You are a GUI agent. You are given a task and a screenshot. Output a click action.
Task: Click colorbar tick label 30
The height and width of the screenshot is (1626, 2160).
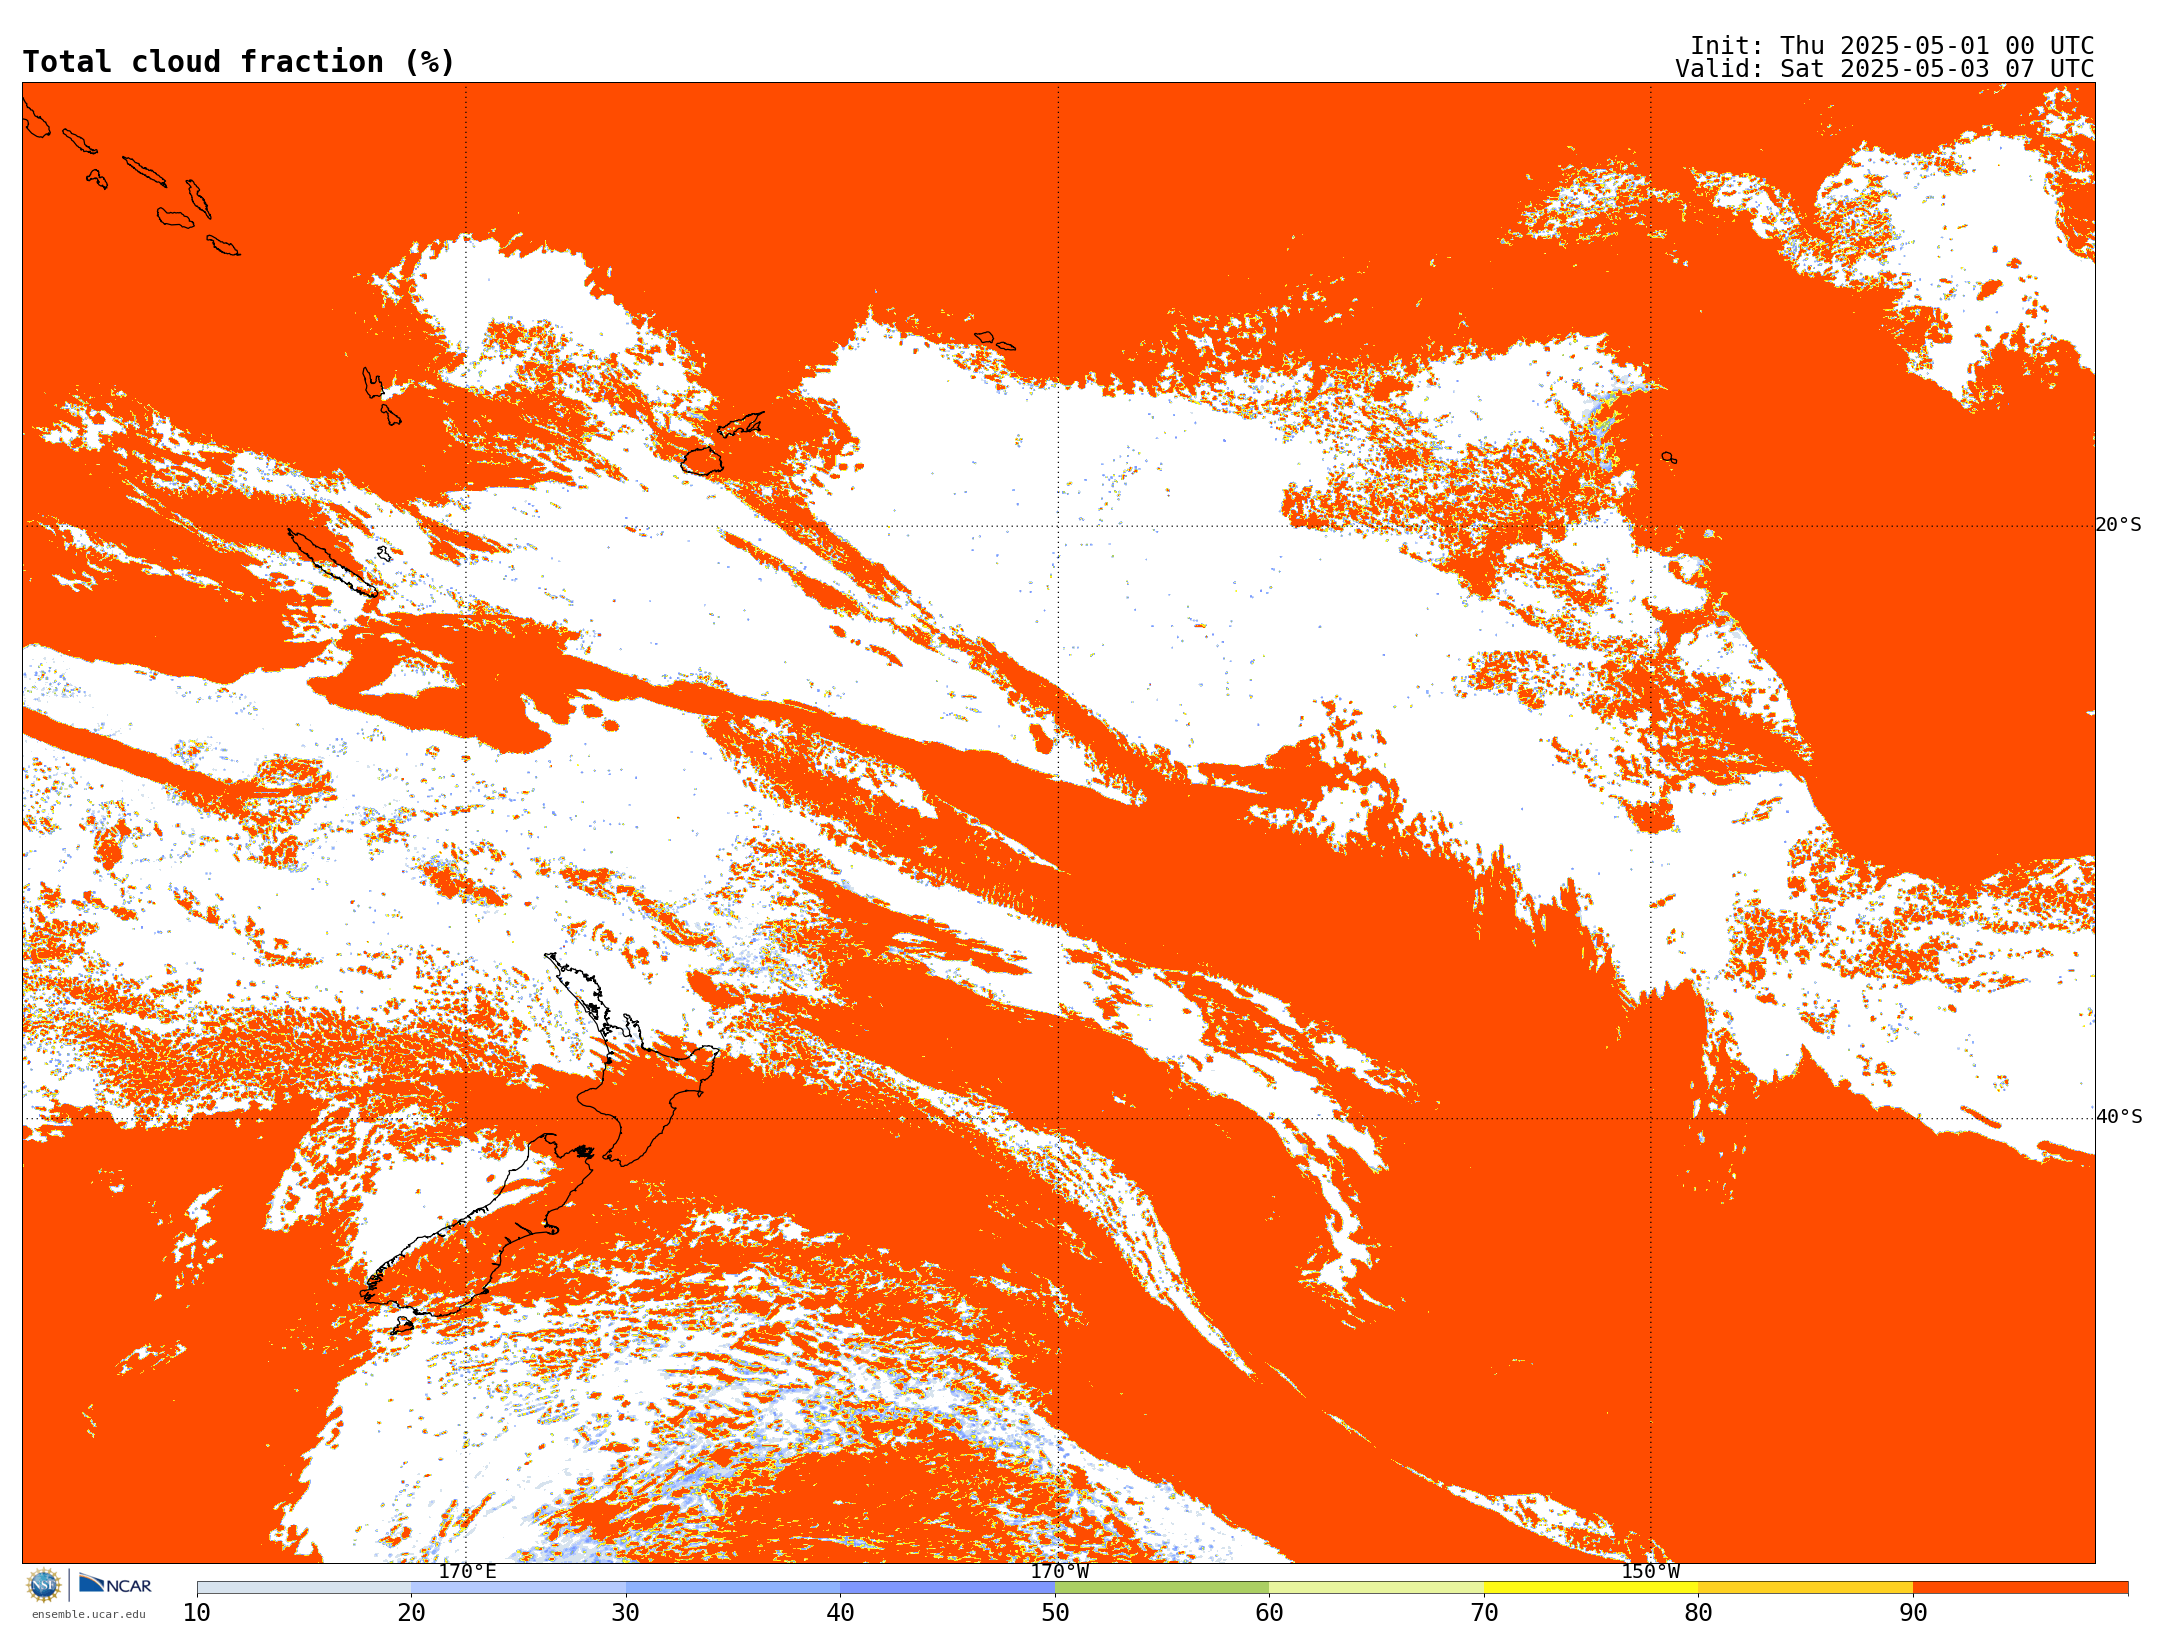626,1612
